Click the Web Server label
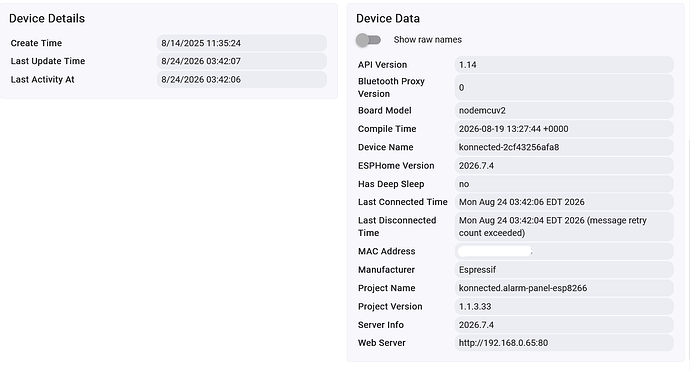Image resolution: width=690 pixels, height=370 pixels. click(x=382, y=343)
